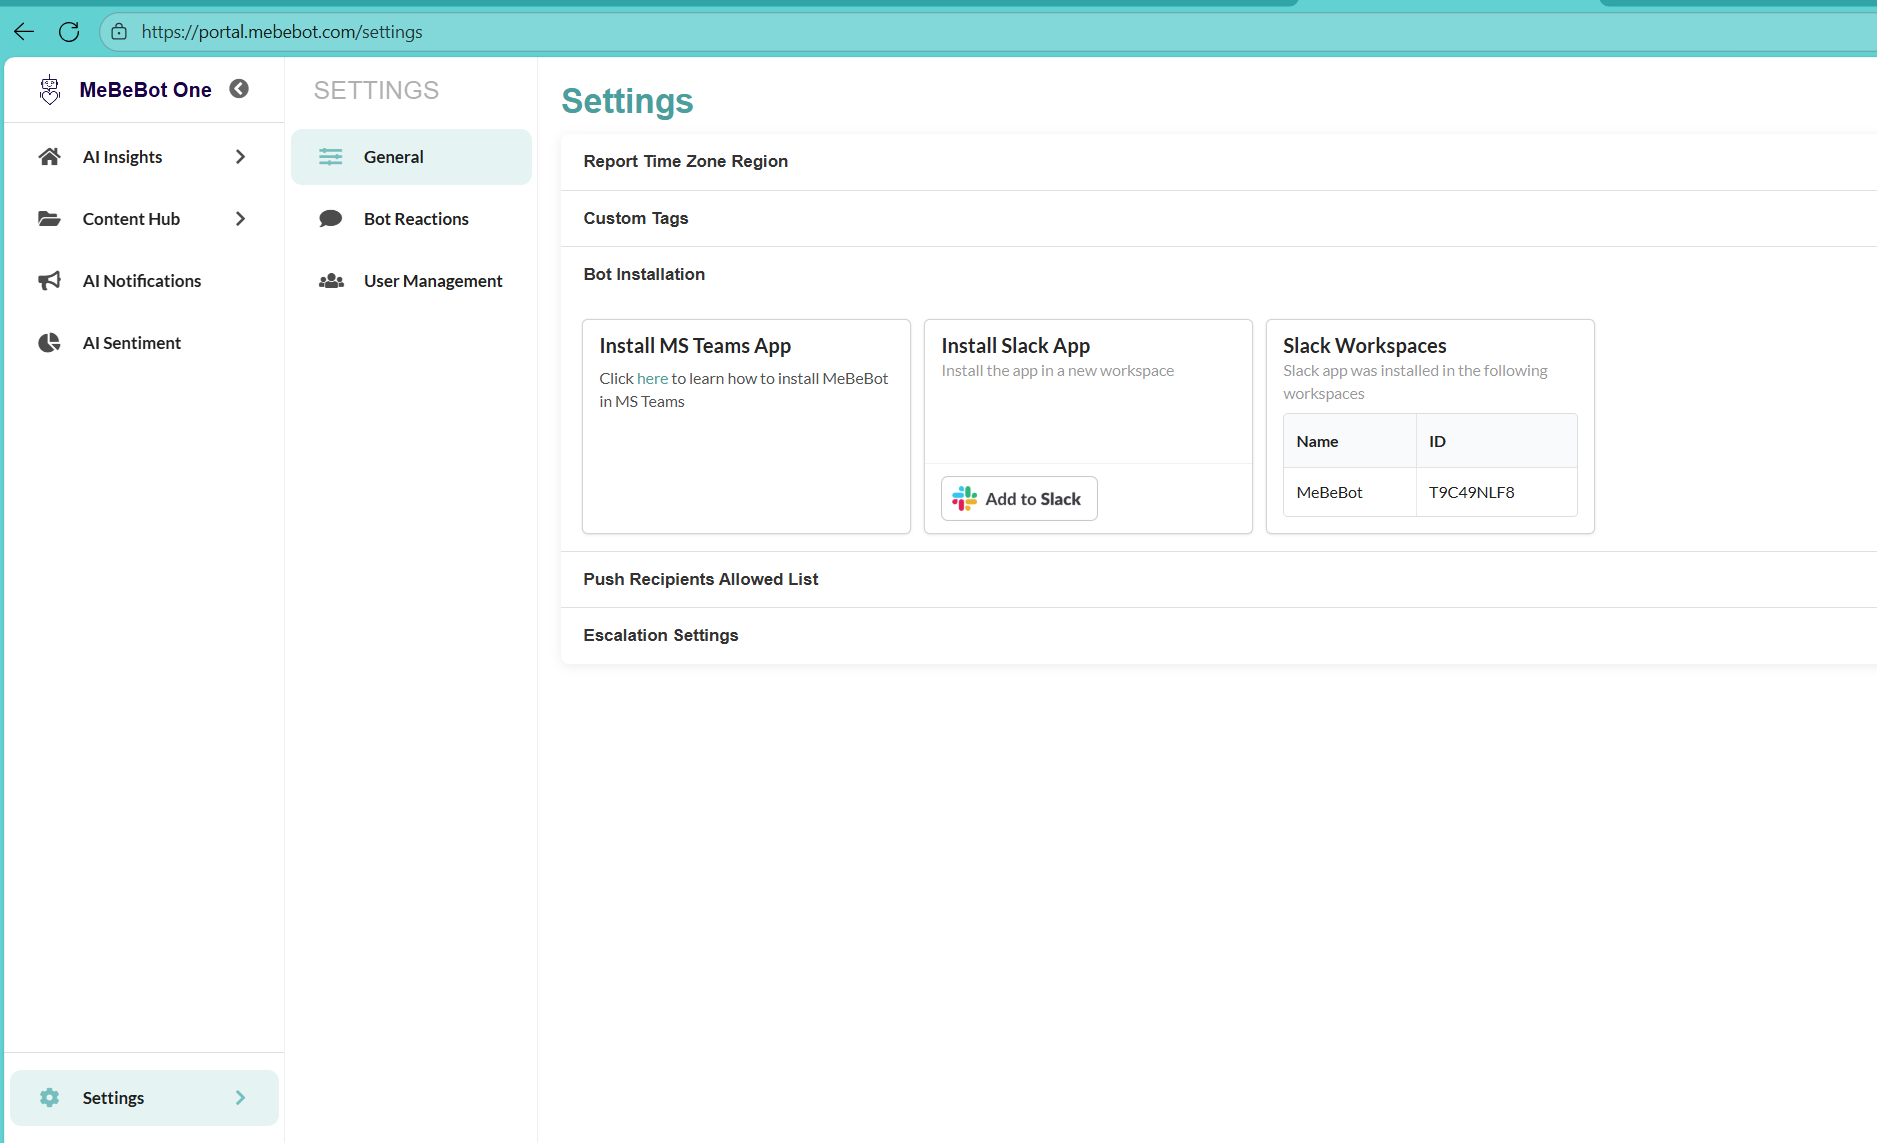Viewport: 1877px width, 1143px height.
Task: Expand the Custom Tags section
Action: click(x=1218, y=218)
